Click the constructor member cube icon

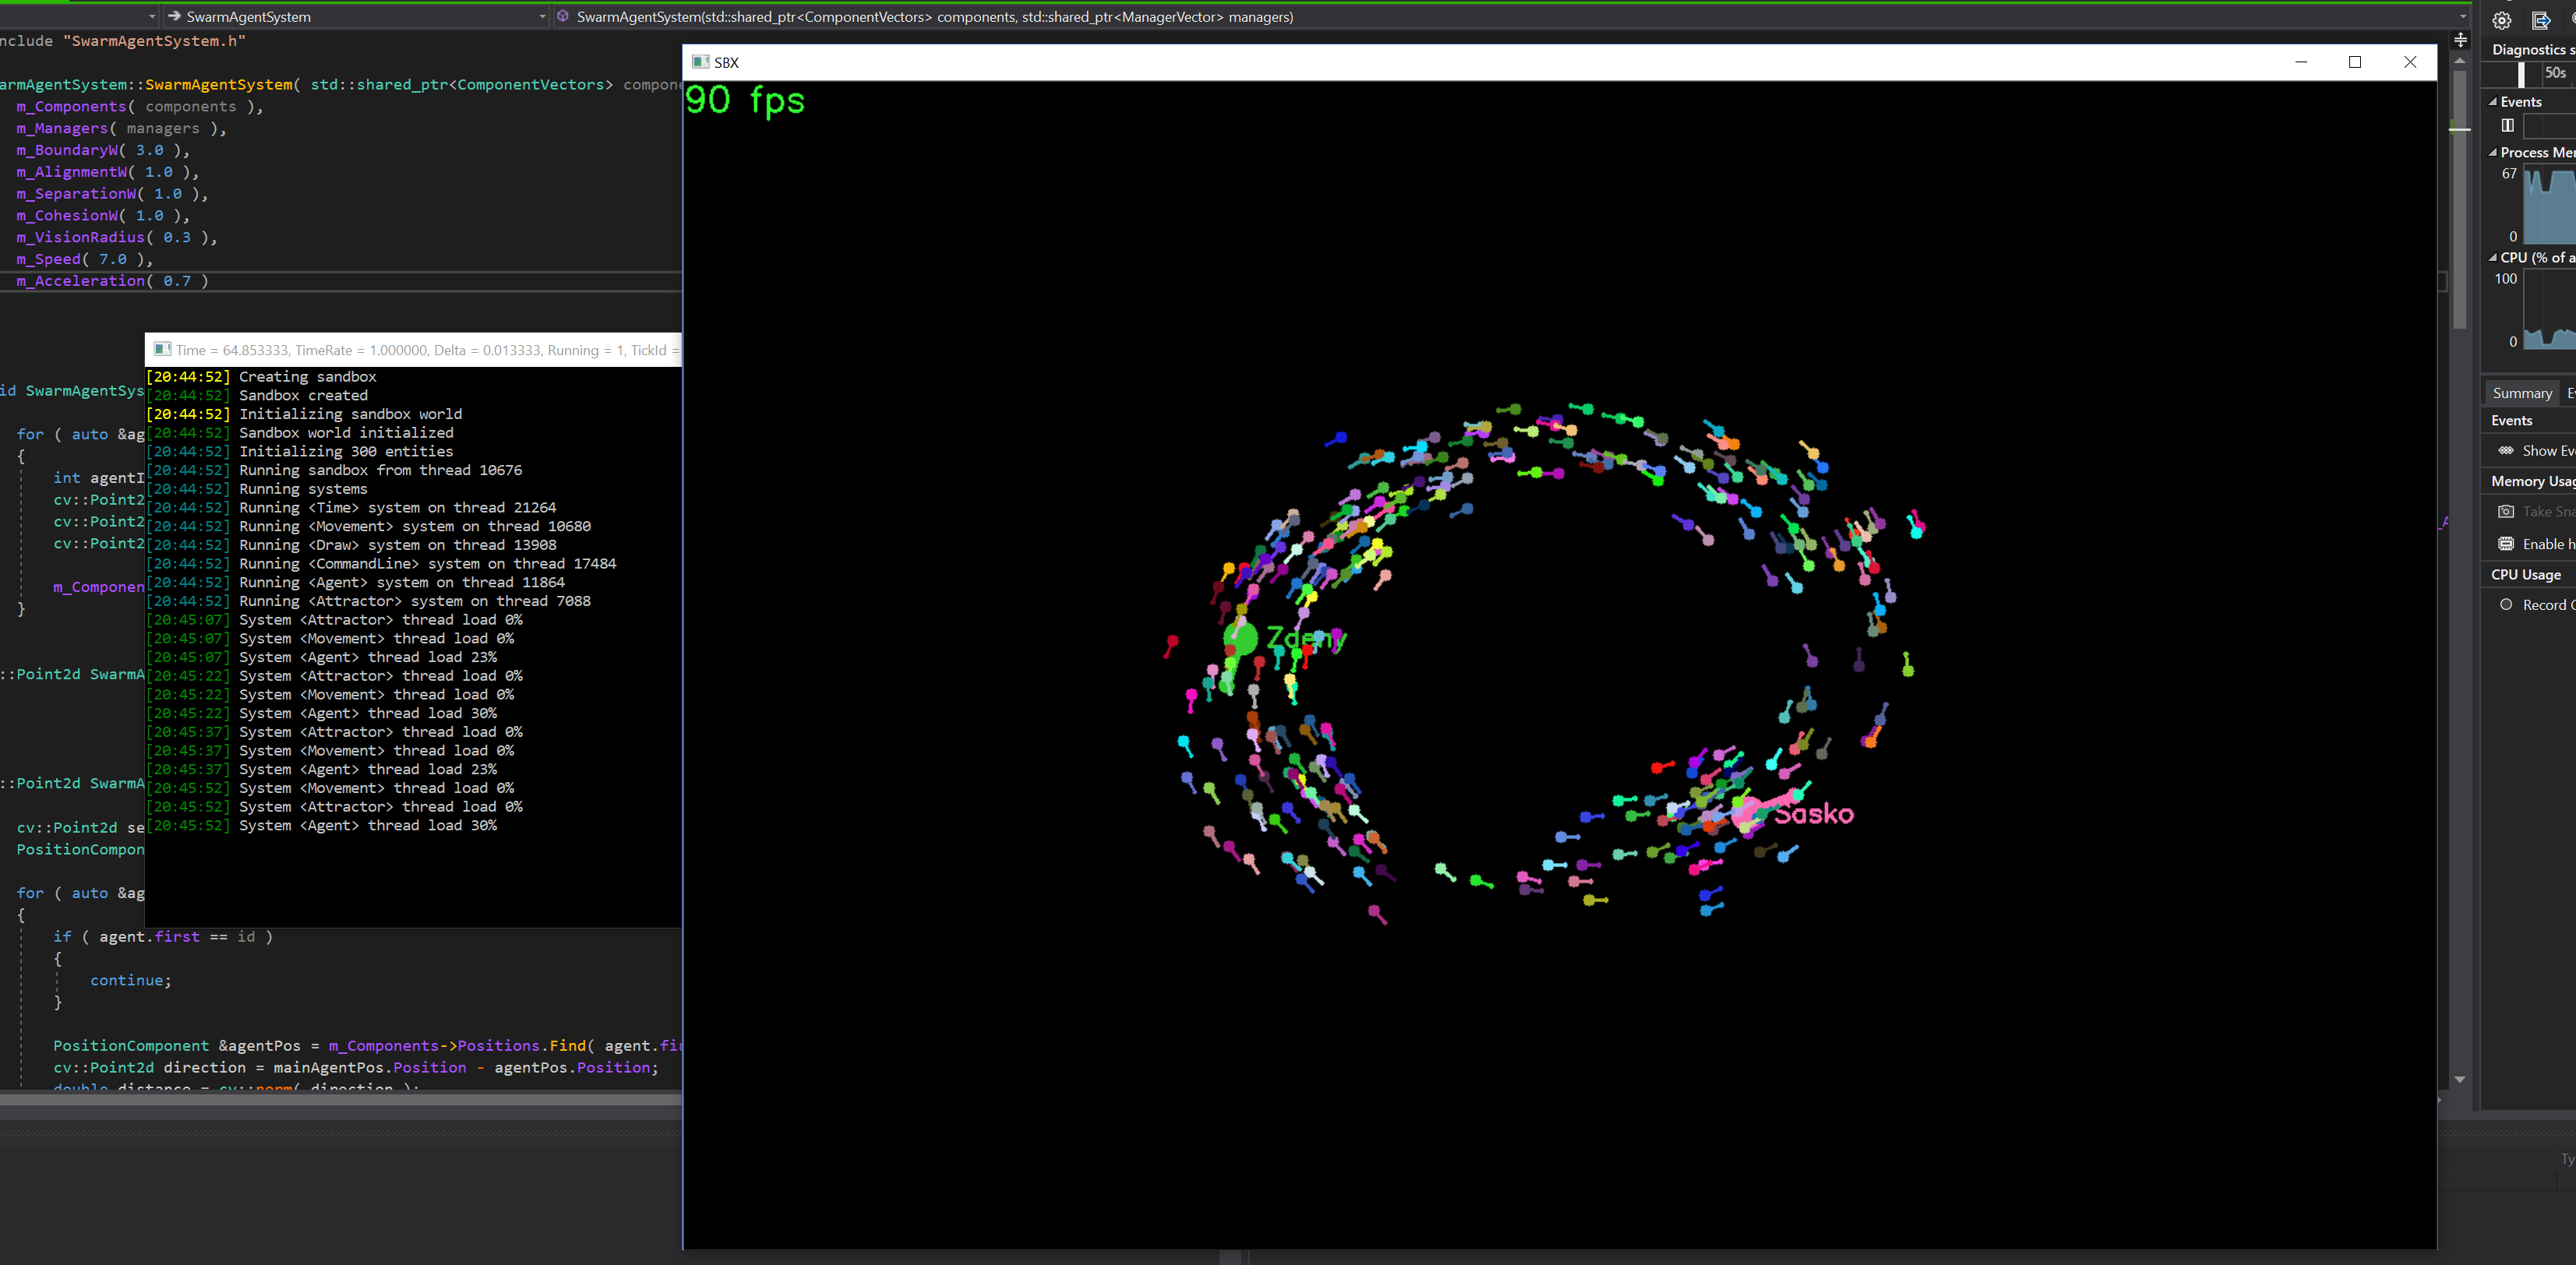(x=563, y=16)
